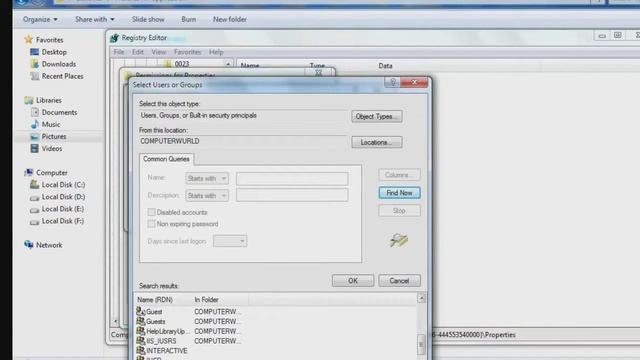Viewport: 640px width, 360px height.
Task: Open the Favorites menu in Registry Editor
Action: [187, 52]
